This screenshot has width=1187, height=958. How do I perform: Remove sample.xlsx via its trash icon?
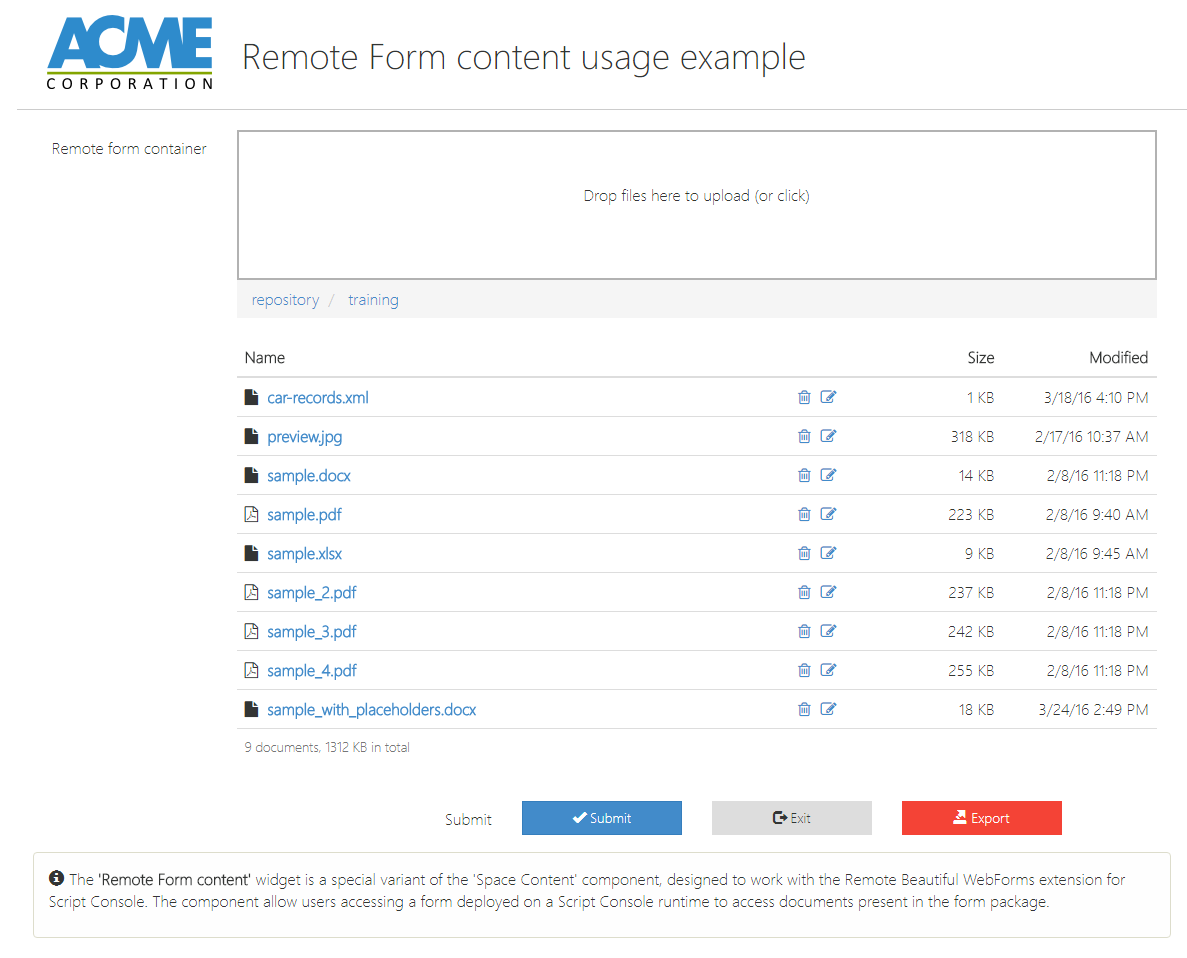(804, 553)
